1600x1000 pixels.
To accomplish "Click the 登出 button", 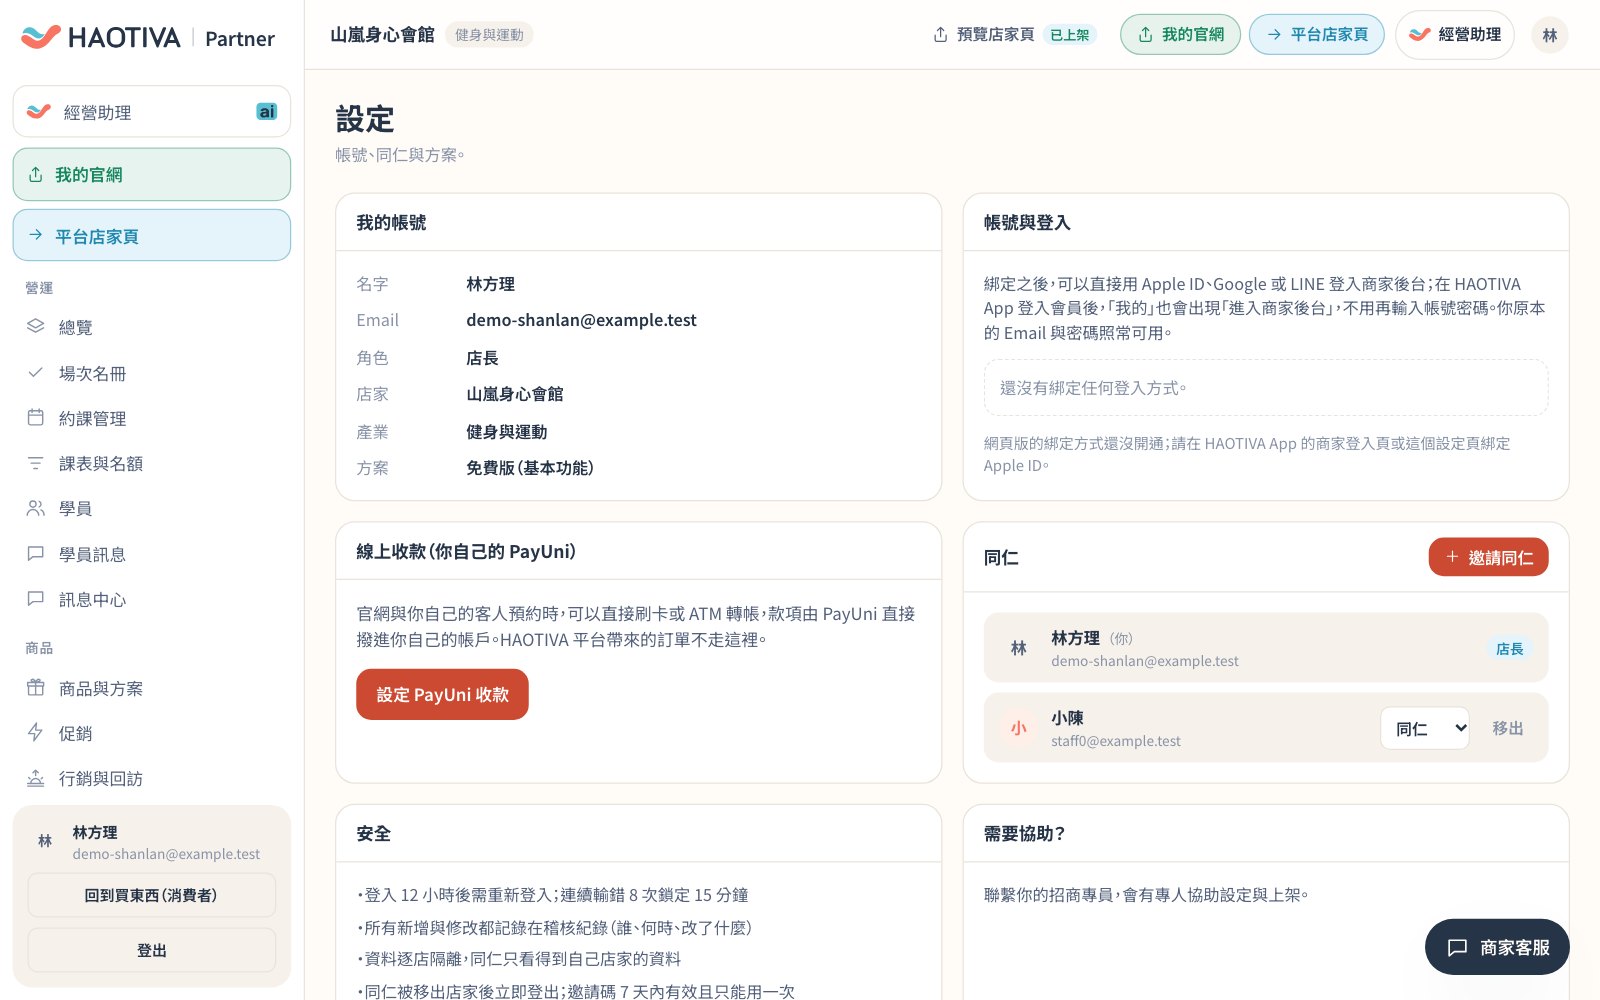I will [x=152, y=950].
